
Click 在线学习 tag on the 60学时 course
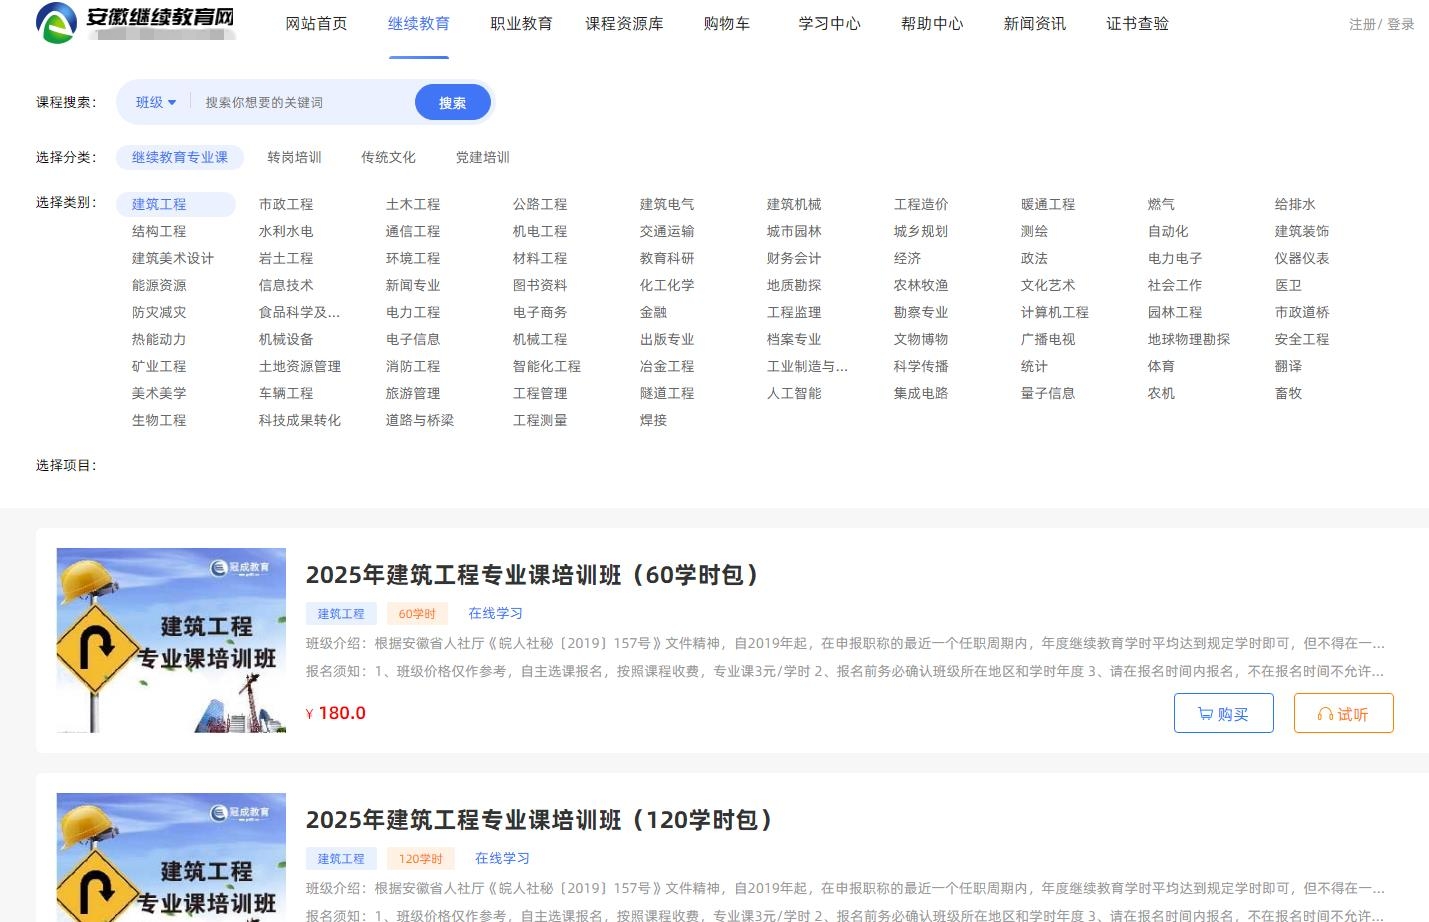tap(495, 613)
